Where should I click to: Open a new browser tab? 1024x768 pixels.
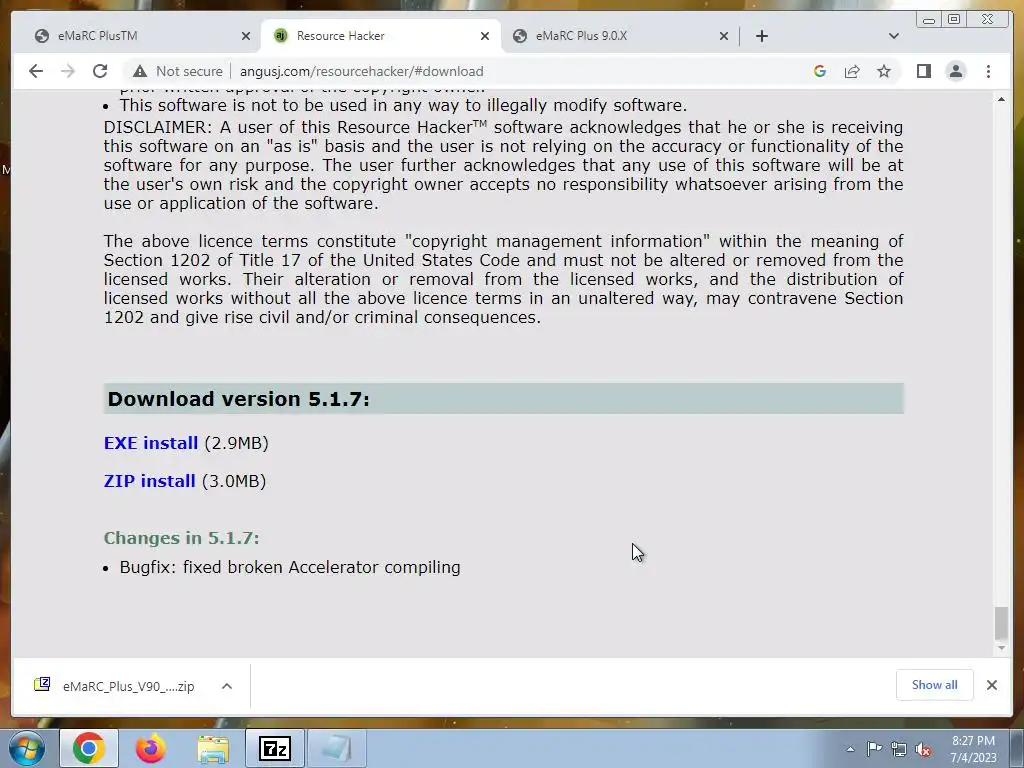(761, 36)
